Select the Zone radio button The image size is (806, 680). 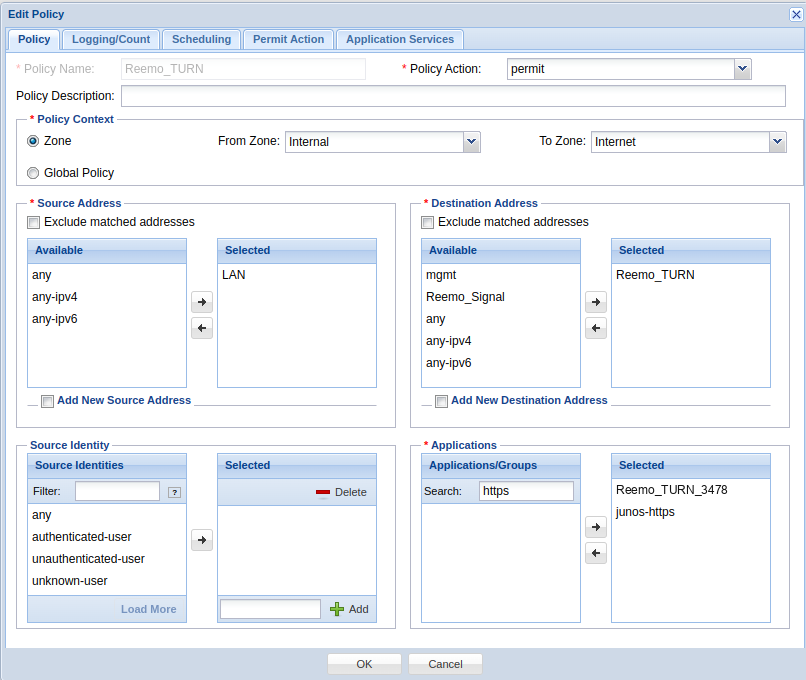(33, 141)
